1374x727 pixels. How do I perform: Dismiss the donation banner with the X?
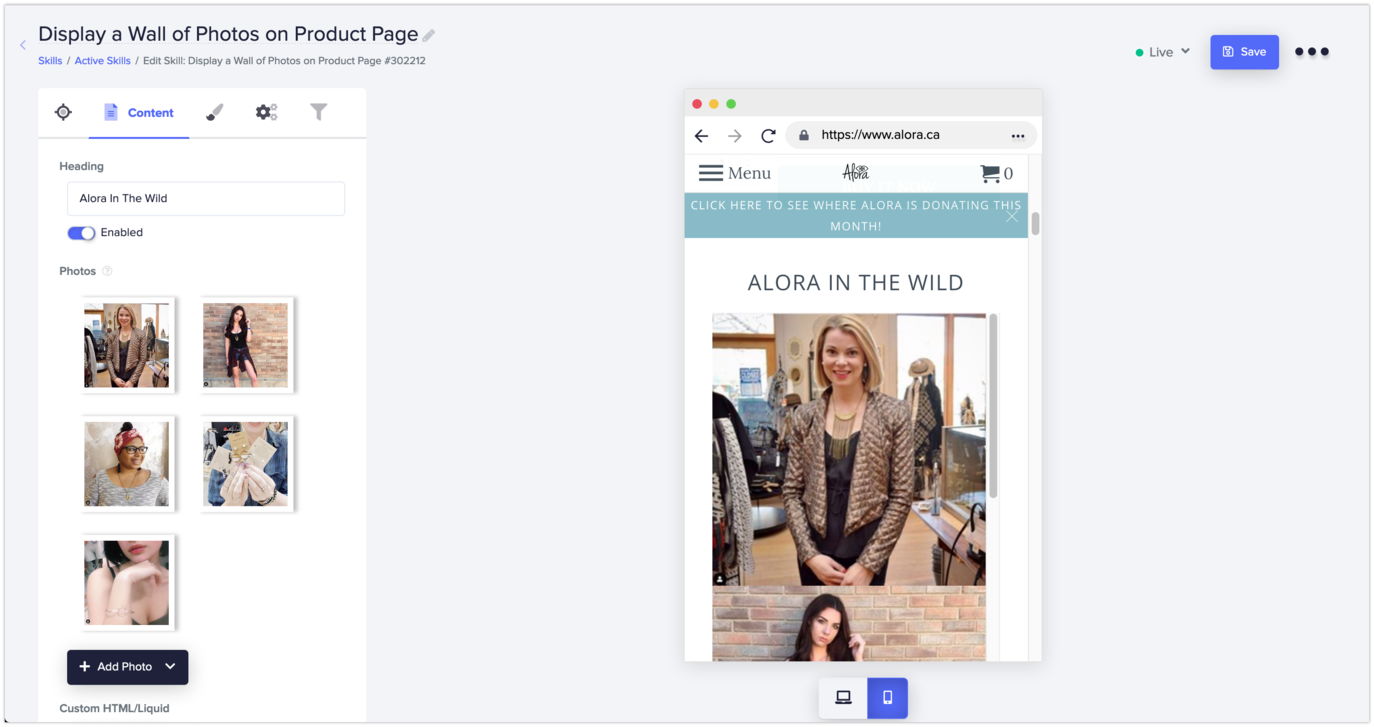[1012, 217]
